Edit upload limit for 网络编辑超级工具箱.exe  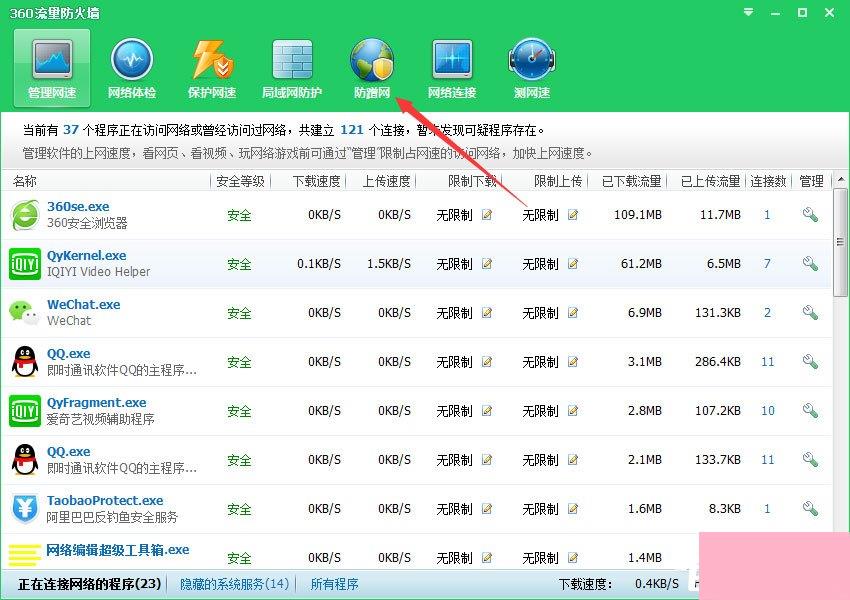tap(572, 558)
